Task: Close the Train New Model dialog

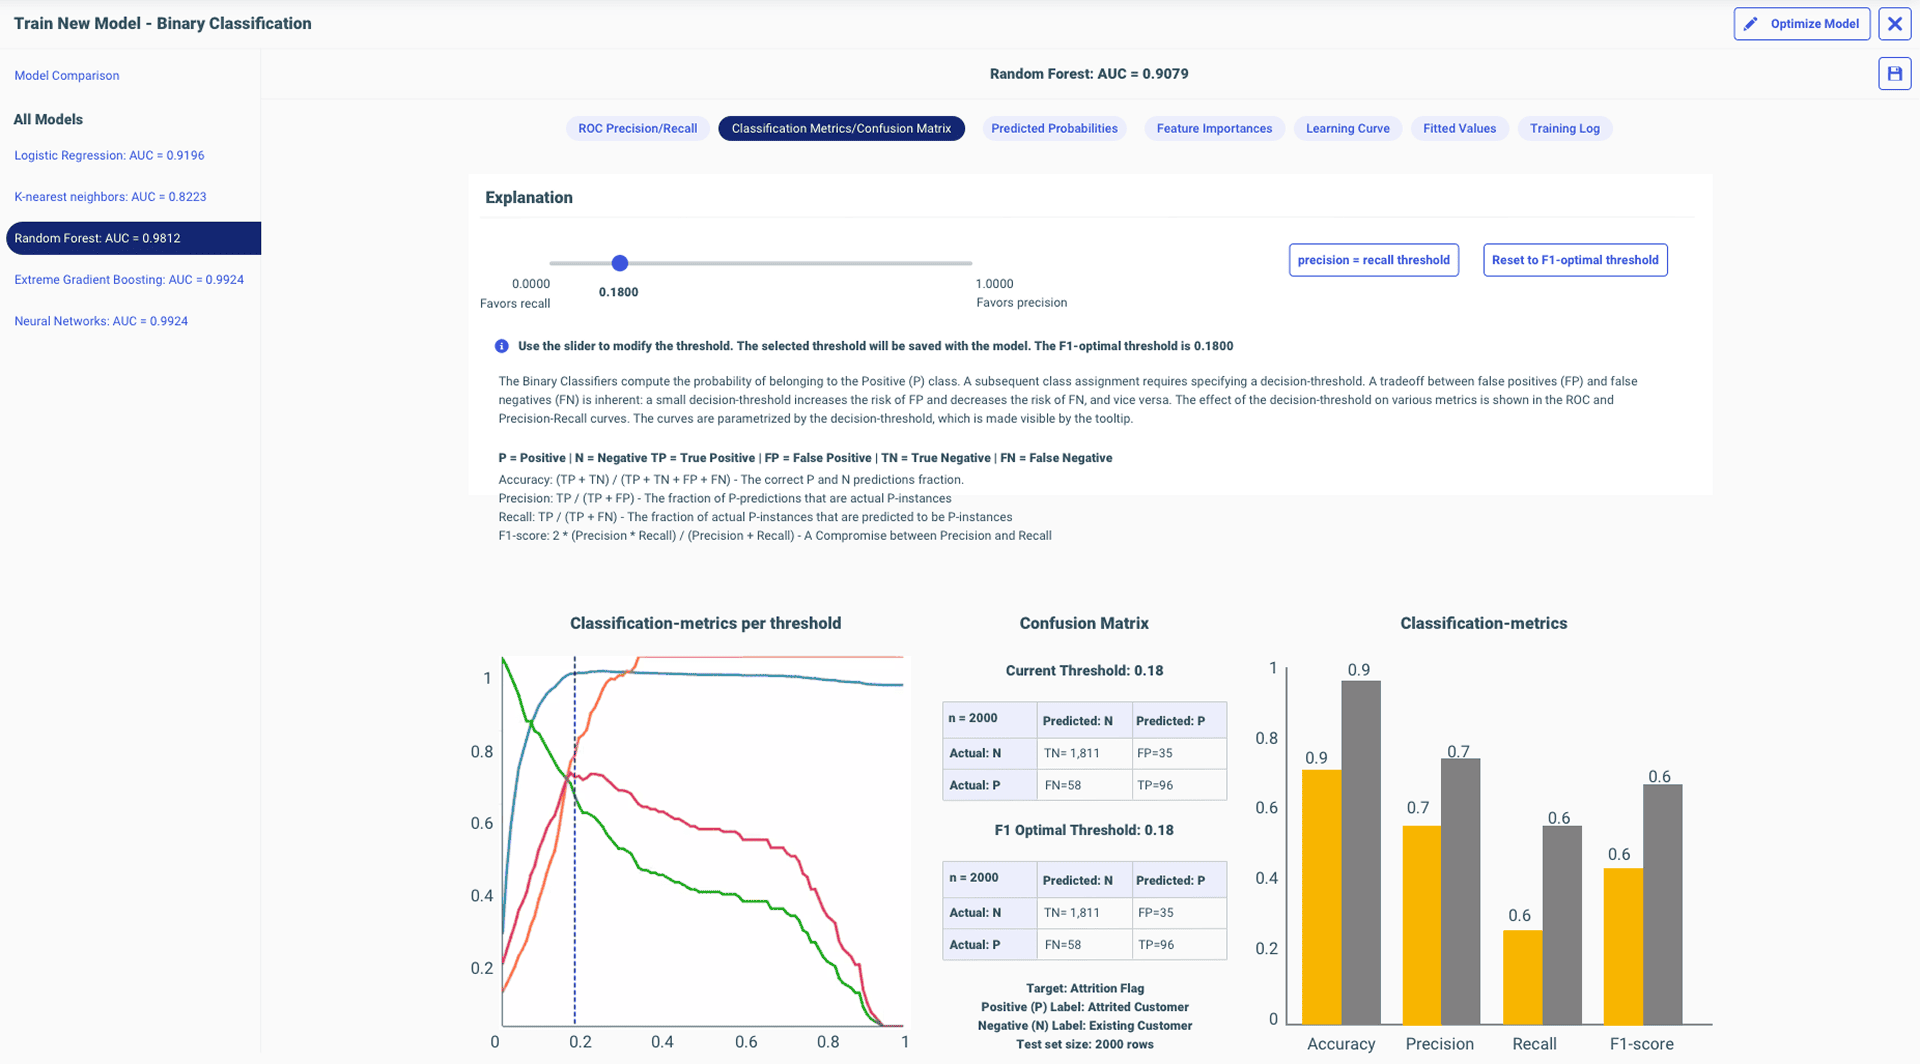Action: tap(1894, 24)
